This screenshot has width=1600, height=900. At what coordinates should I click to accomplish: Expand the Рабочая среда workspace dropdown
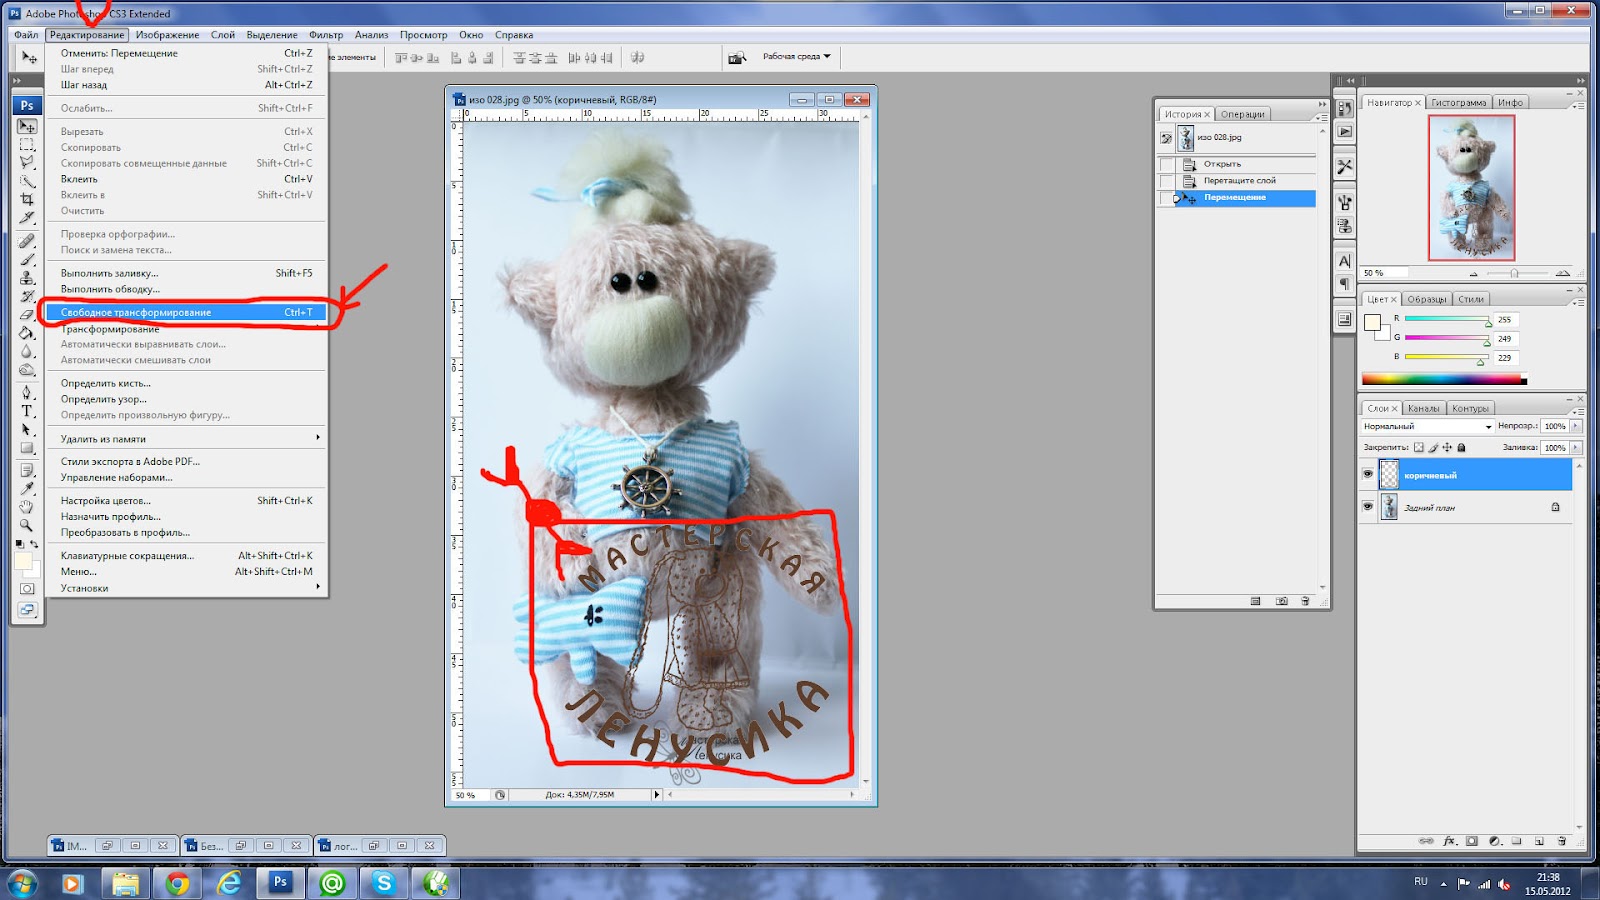coord(796,57)
